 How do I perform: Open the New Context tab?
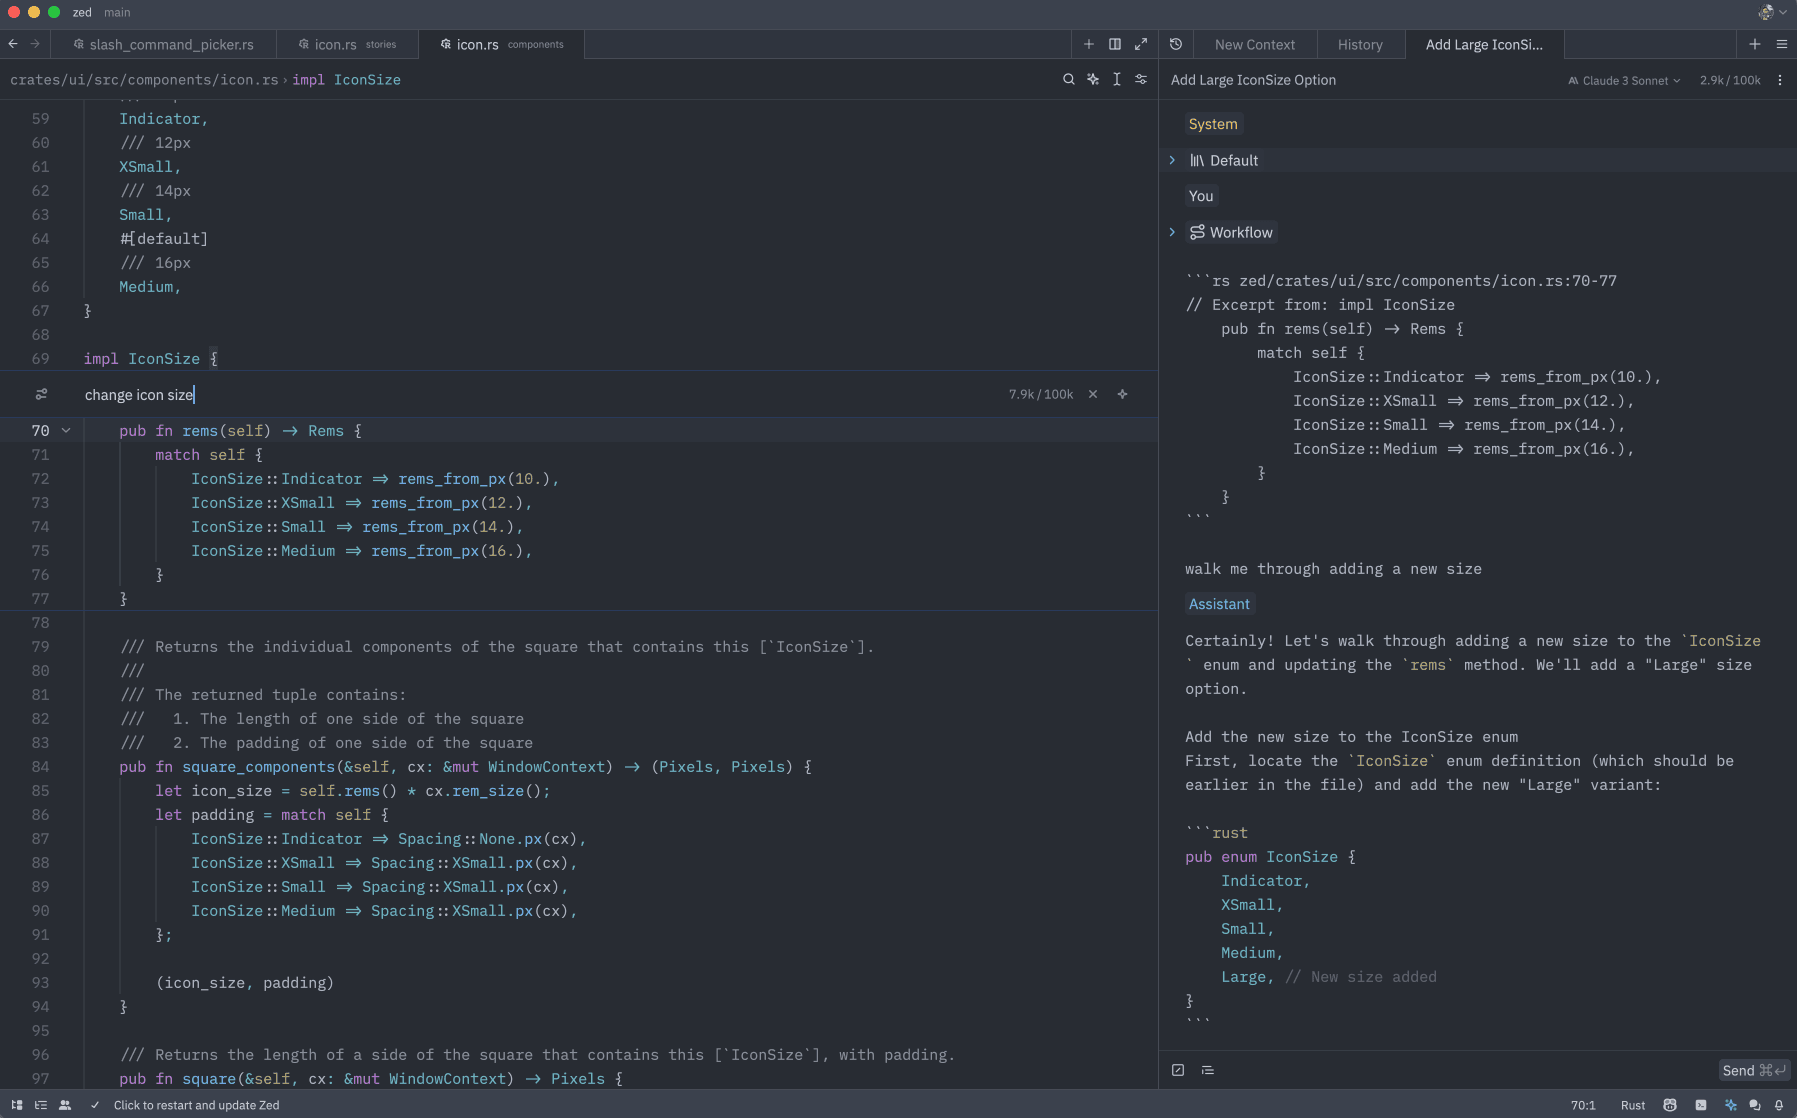1254,44
